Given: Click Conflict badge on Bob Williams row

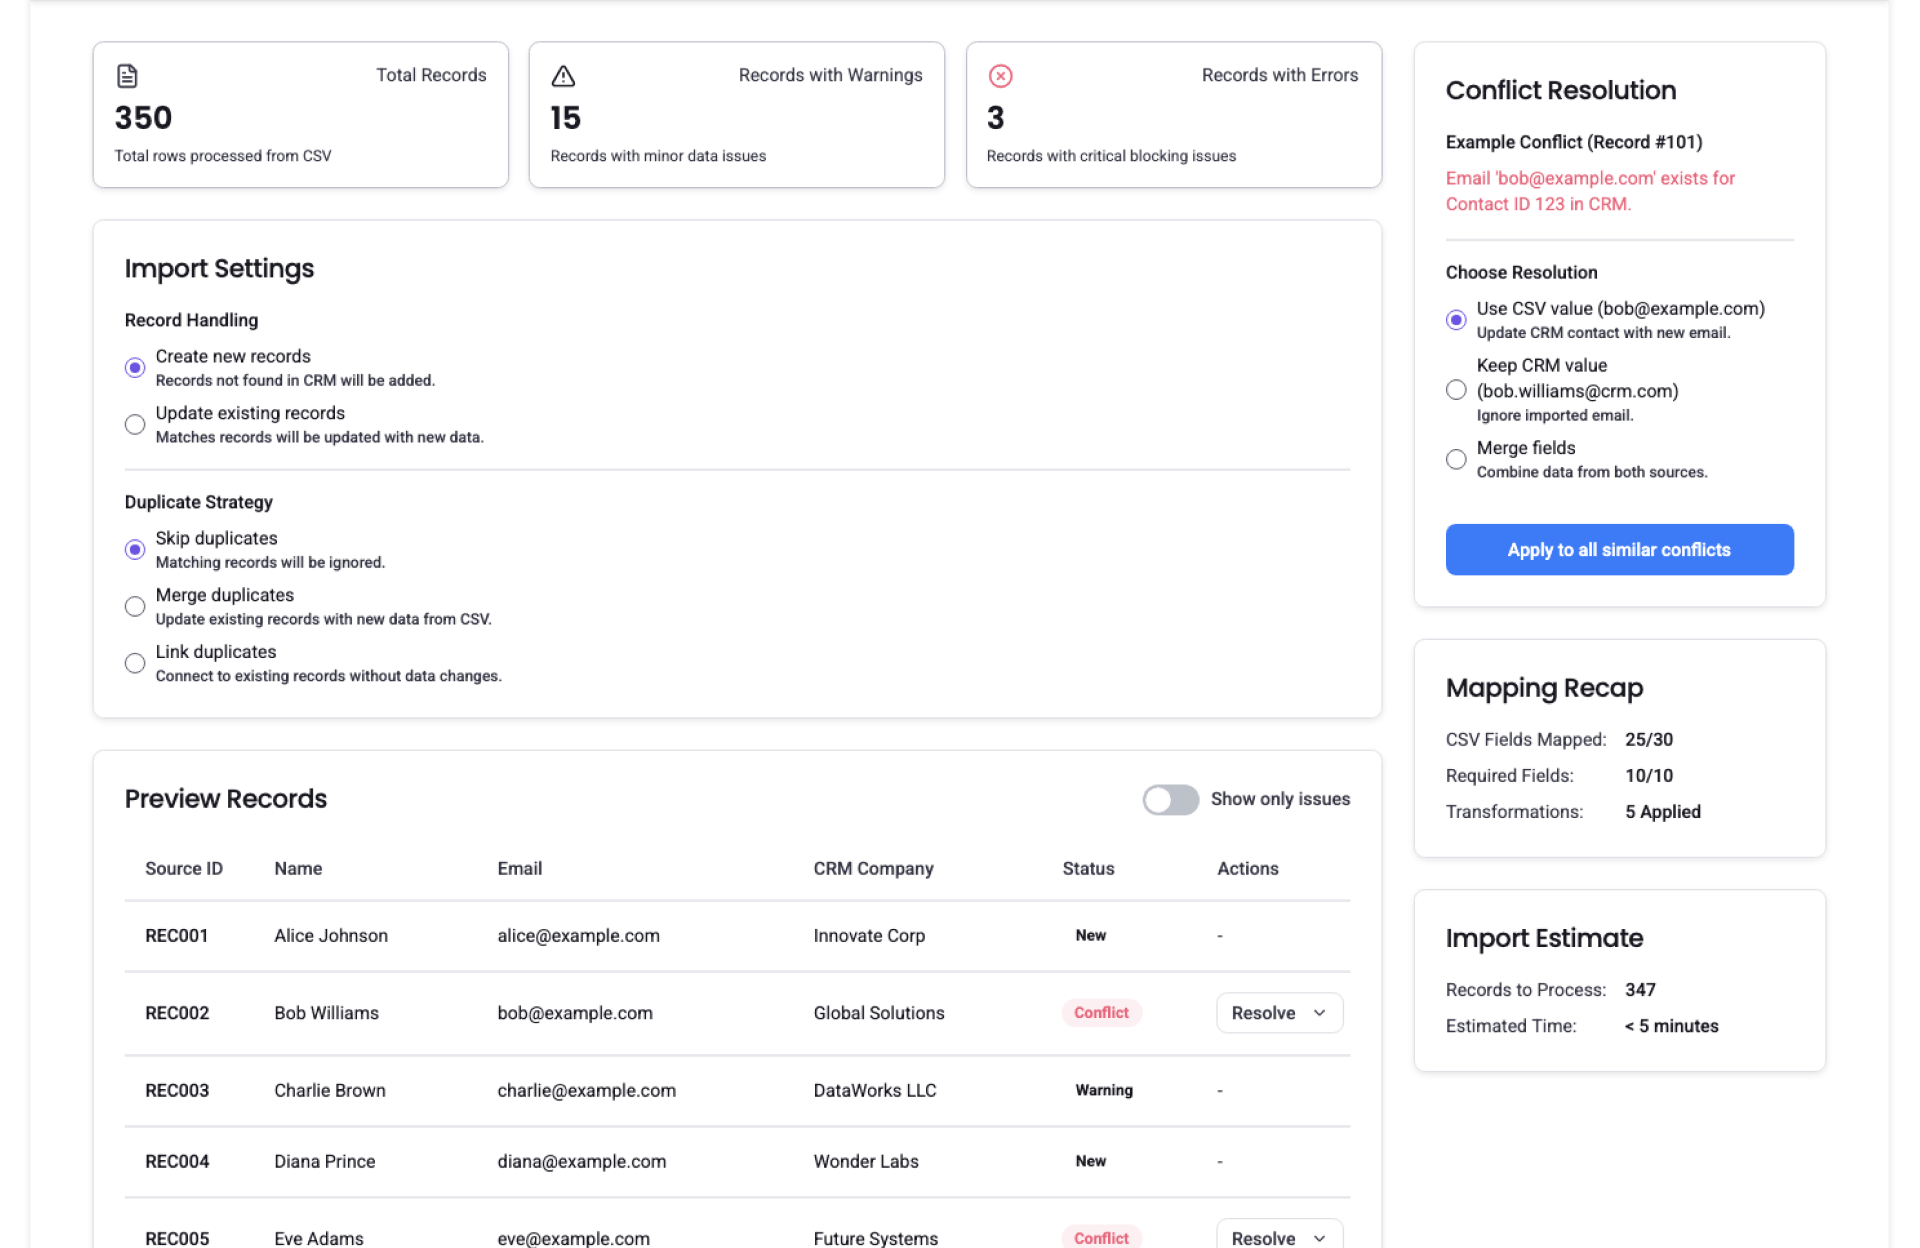Looking at the screenshot, I should click(x=1101, y=1013).
